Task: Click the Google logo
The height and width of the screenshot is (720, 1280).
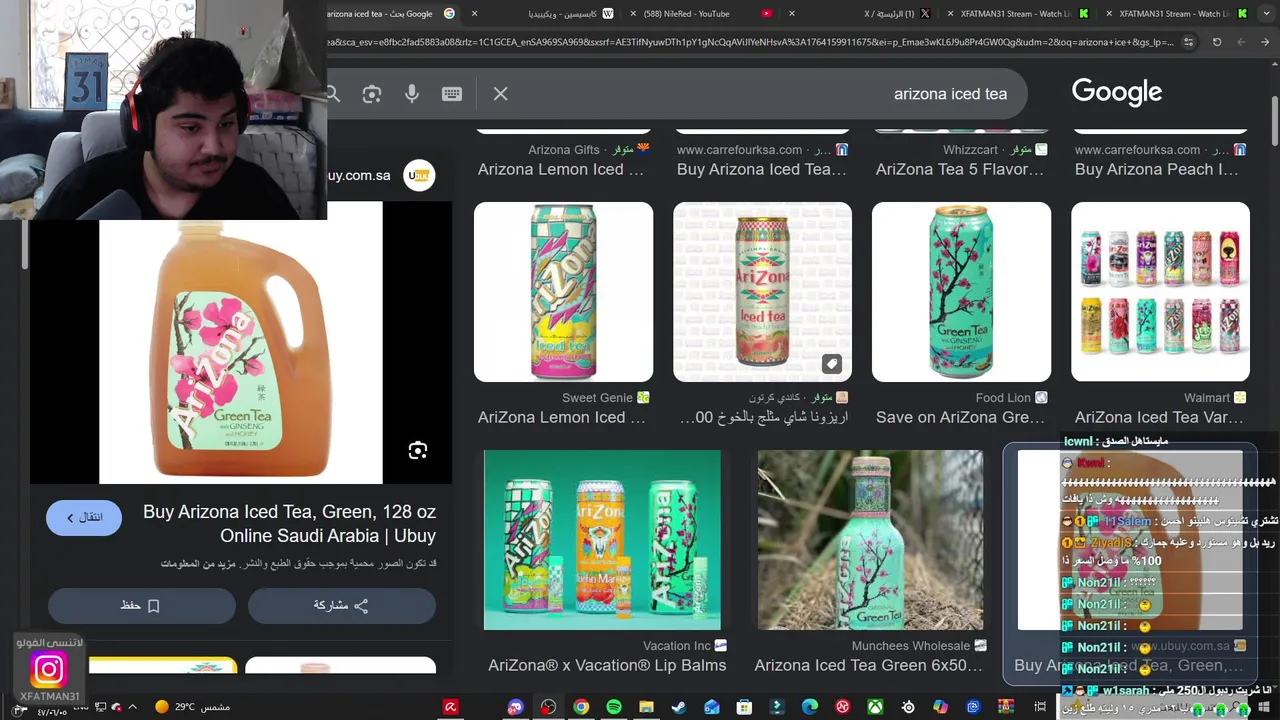Action: pyautogui.click(x=1117, y=92)
